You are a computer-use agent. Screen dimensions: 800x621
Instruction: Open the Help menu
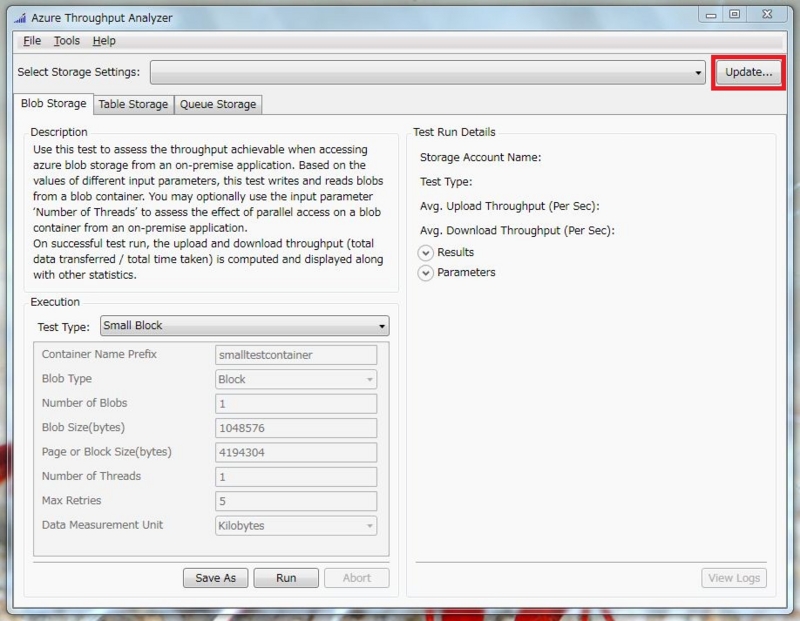(104, 41)
